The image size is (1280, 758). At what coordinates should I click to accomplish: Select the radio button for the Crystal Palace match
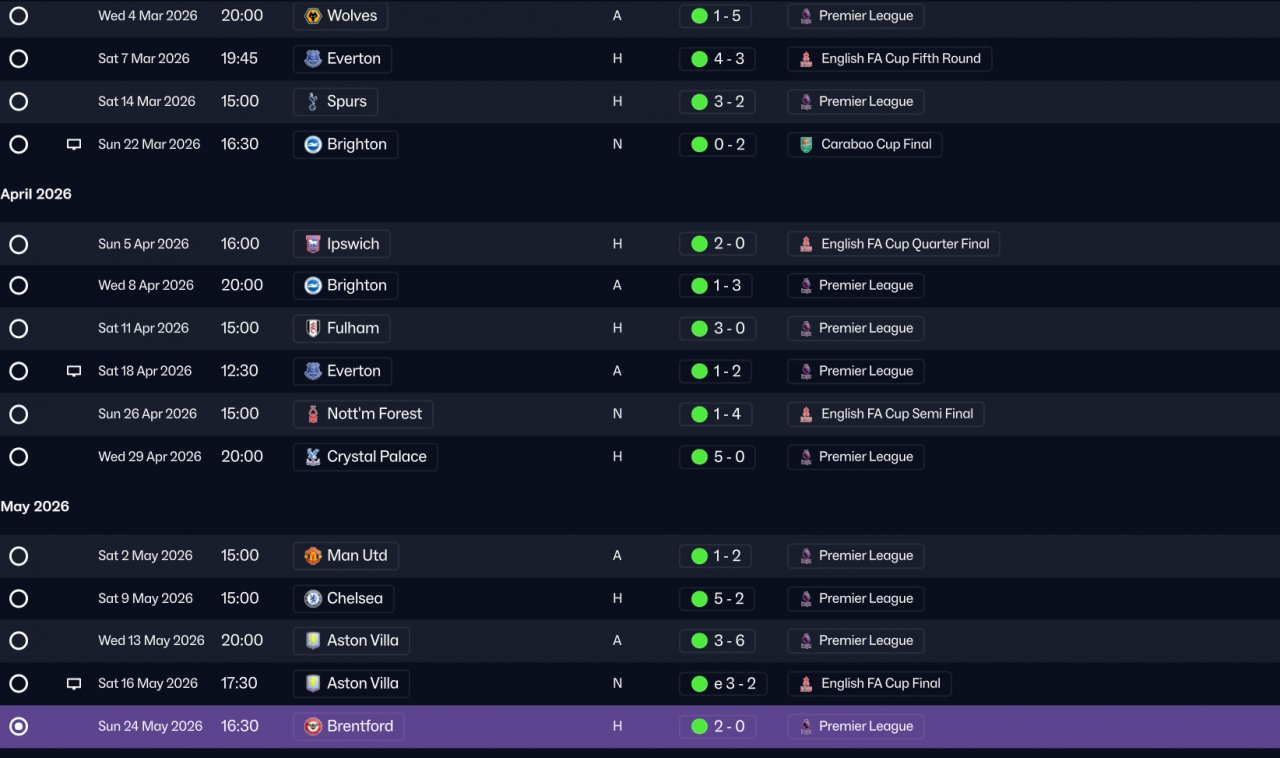click(x=18, y=457)
